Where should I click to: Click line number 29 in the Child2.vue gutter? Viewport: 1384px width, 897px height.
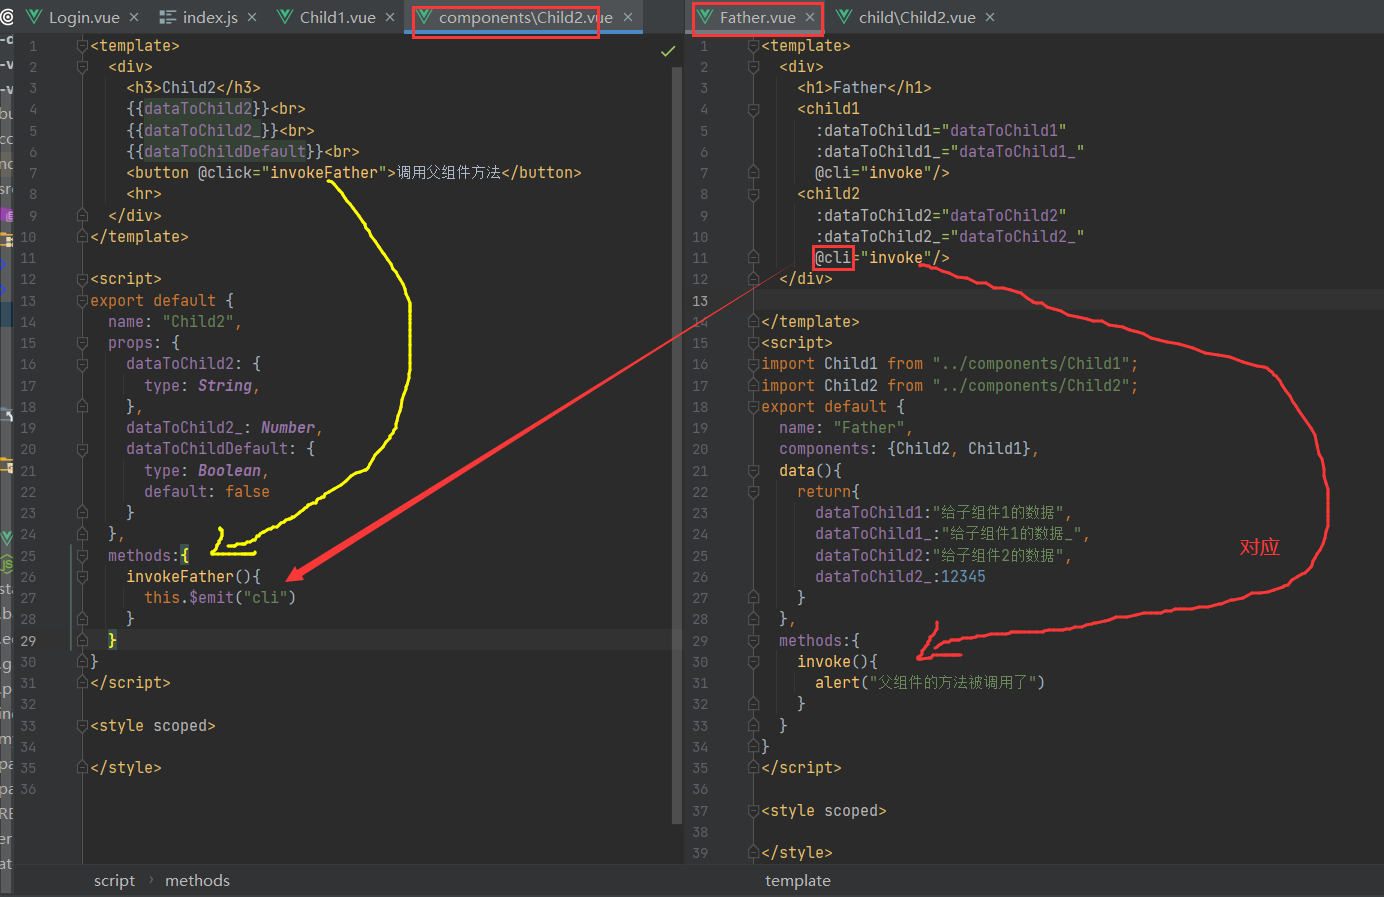(28, 641)
